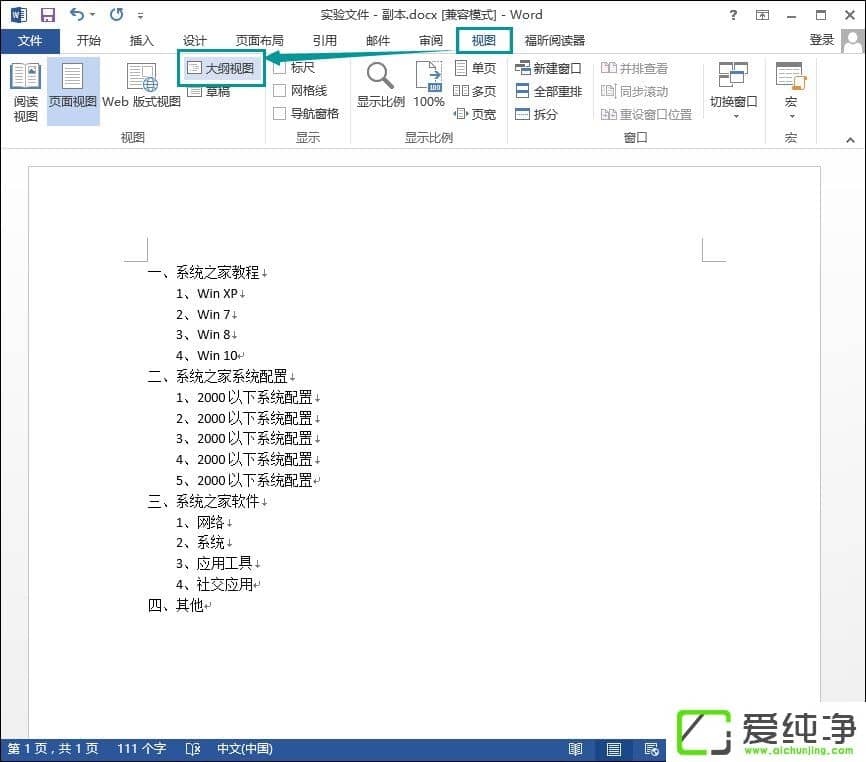Click the Undo arrow icon
The height and width of the screenshot is (762, 866).
click(x=77, y=15)
